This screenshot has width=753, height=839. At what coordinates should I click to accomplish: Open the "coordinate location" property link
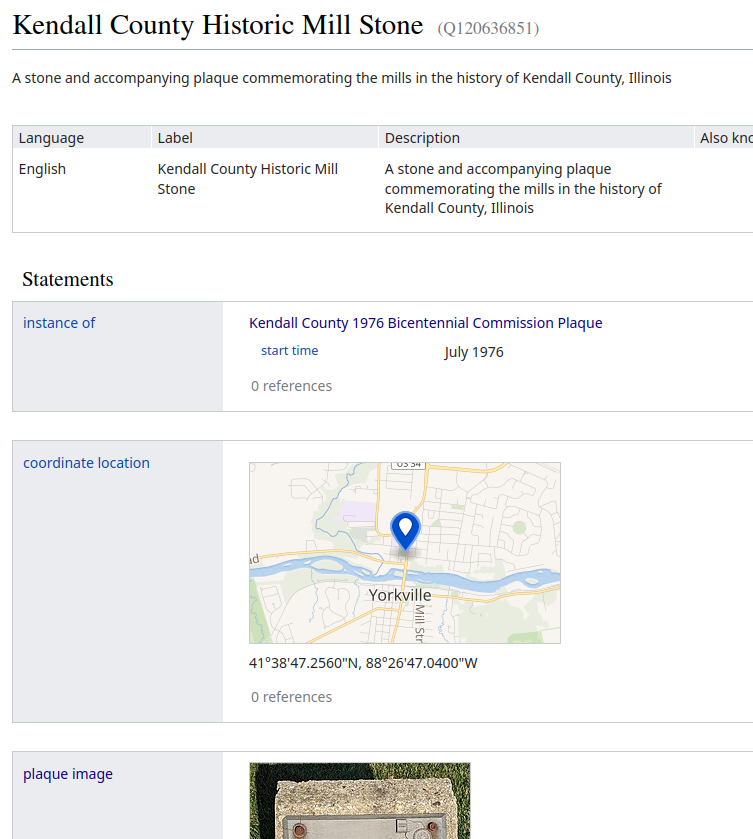[86, 463]
